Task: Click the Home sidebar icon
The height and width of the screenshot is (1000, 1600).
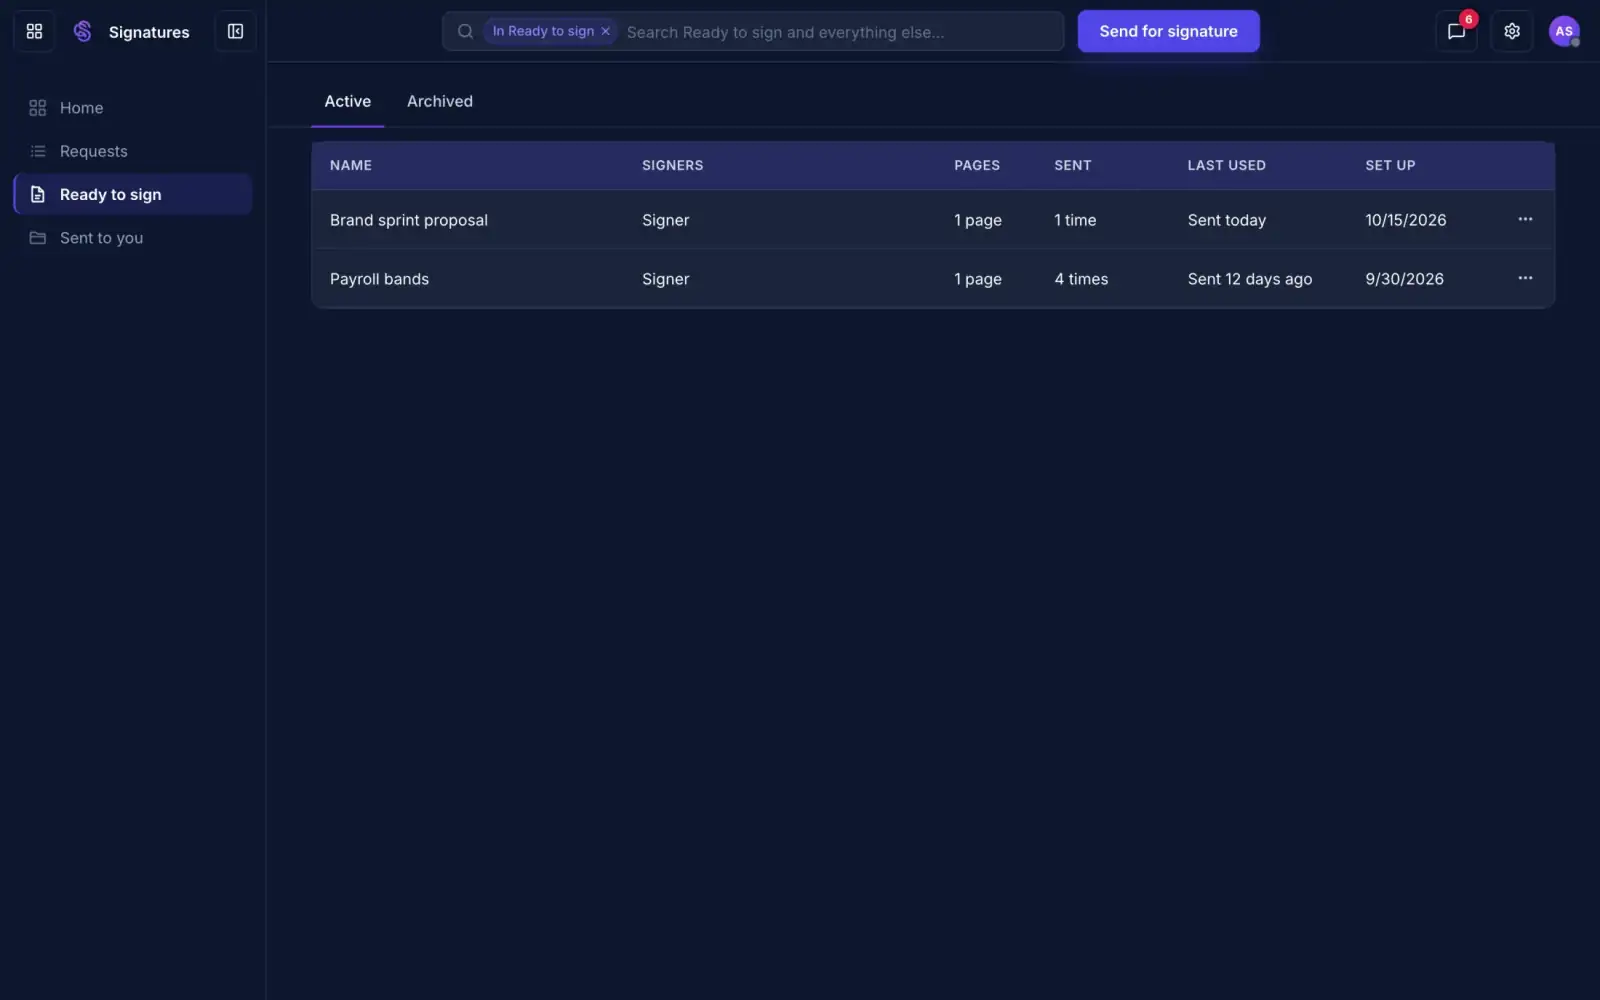Action: pos(38,108)
